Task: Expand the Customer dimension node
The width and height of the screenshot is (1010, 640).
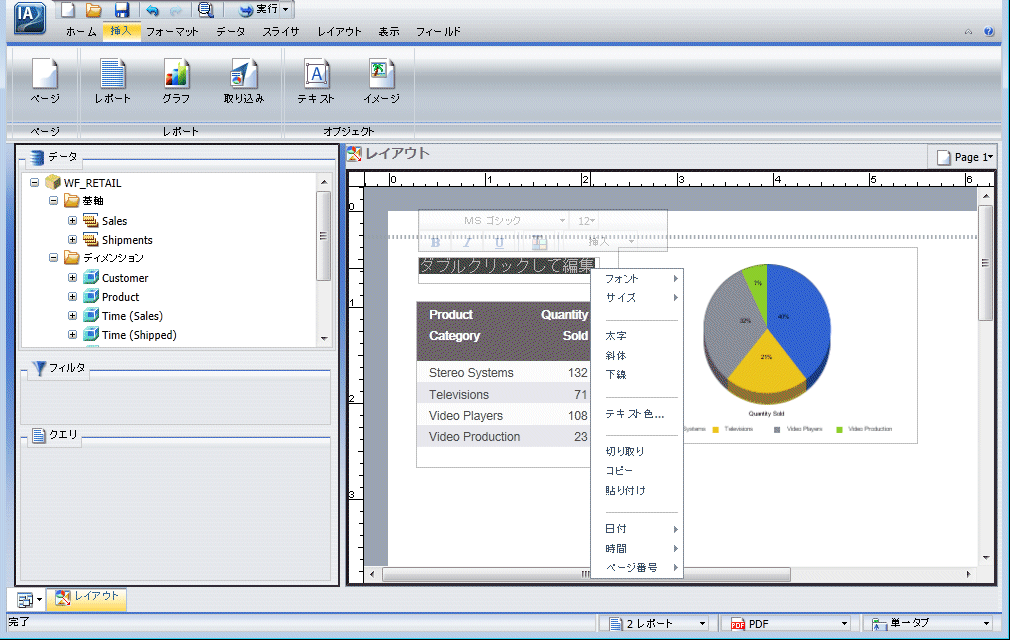Action: pos(72,278)
